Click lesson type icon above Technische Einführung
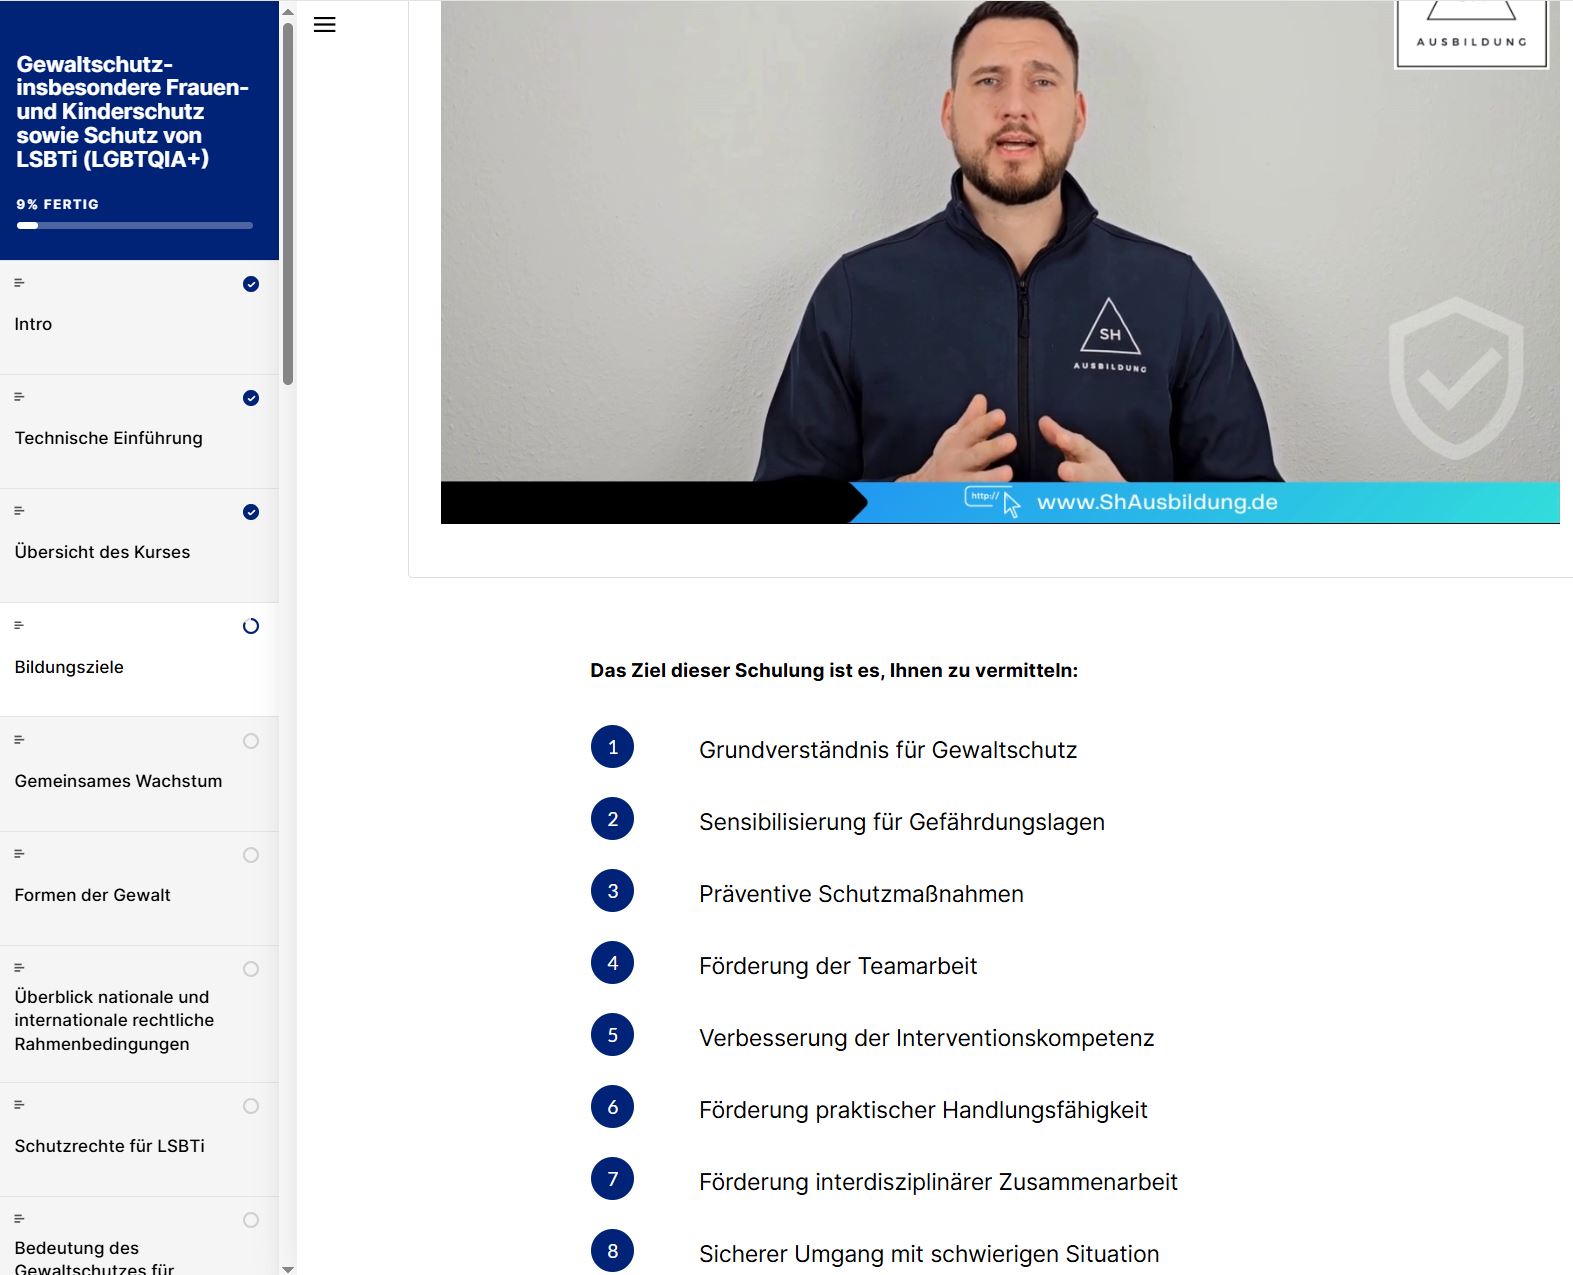Image resolution: width=1573 pixels, height=1275 pixels. coord(19,397)
